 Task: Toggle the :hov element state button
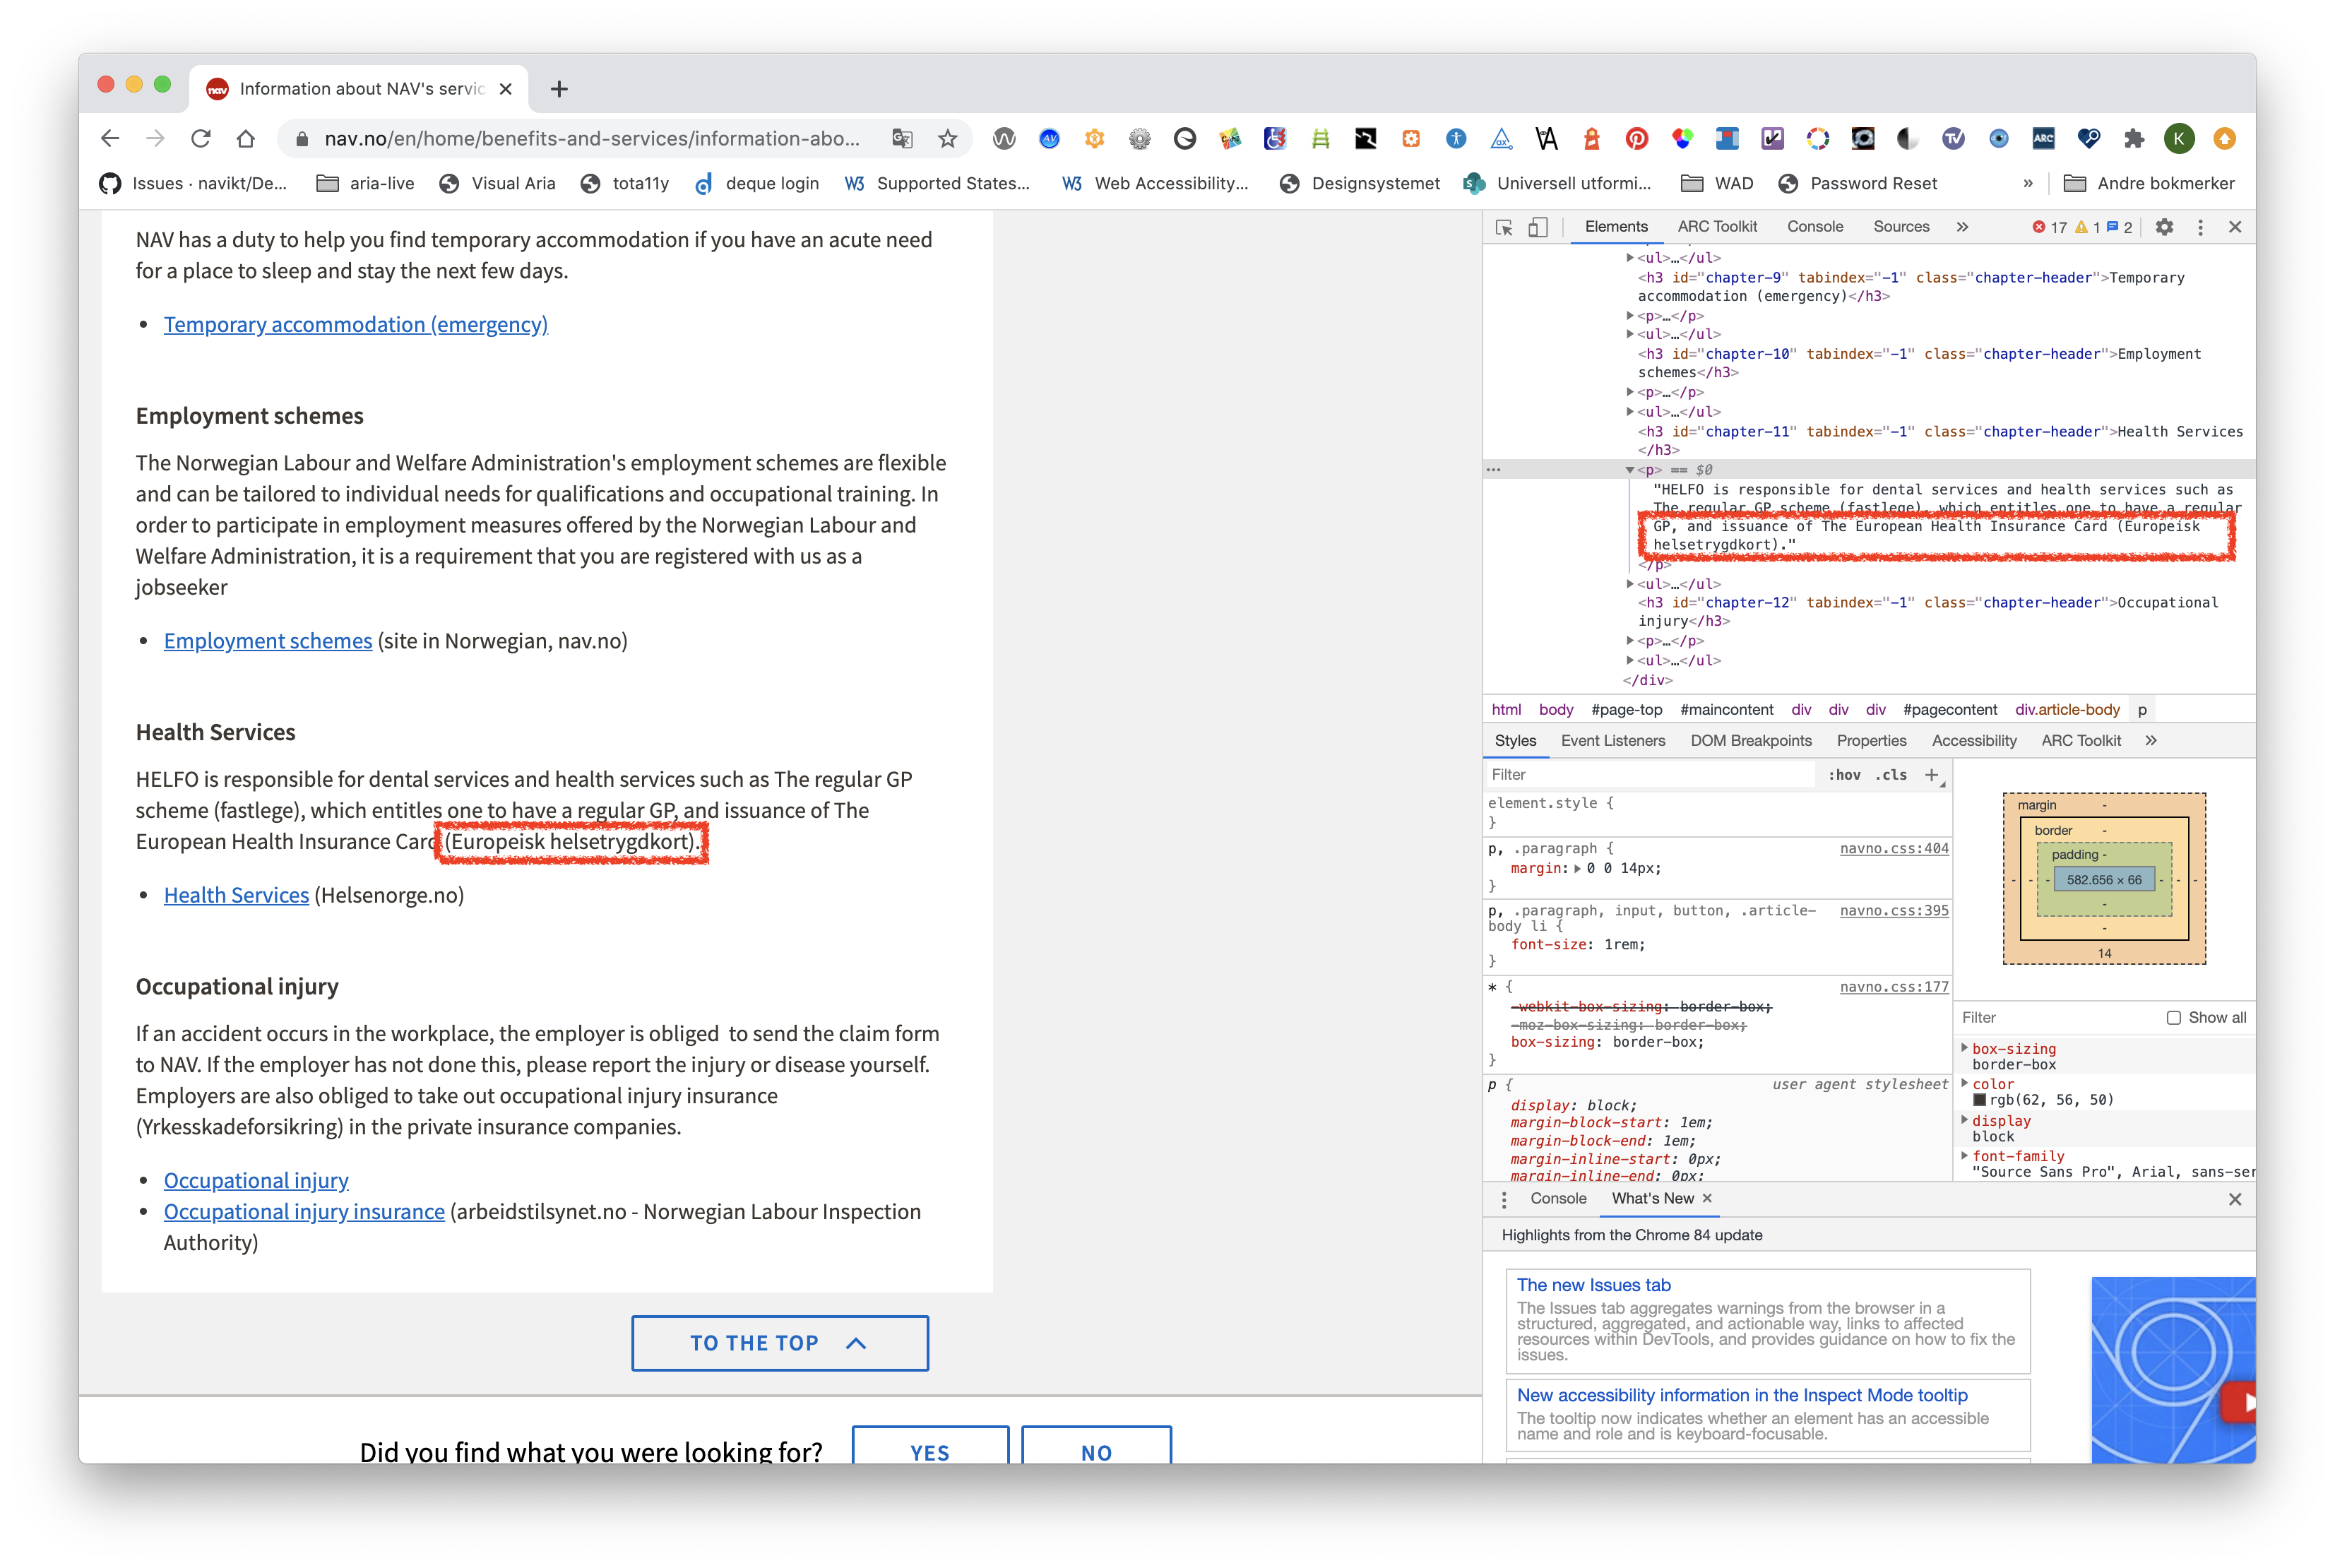(1844, 775)
